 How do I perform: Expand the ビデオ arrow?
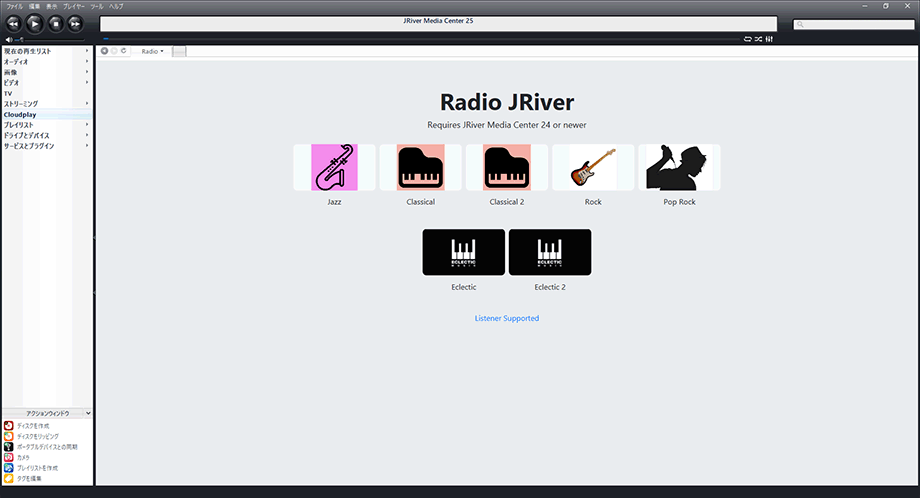[x=87, y=83]
